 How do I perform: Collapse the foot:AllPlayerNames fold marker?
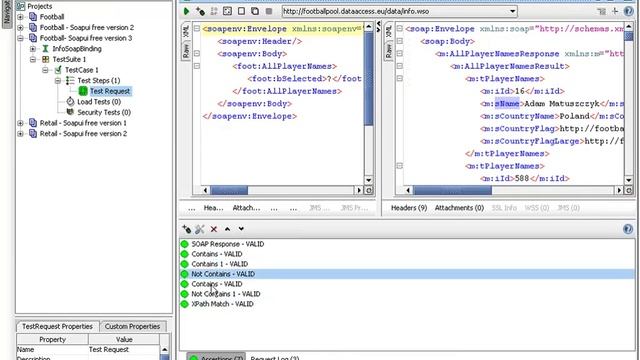coord(197,66)
